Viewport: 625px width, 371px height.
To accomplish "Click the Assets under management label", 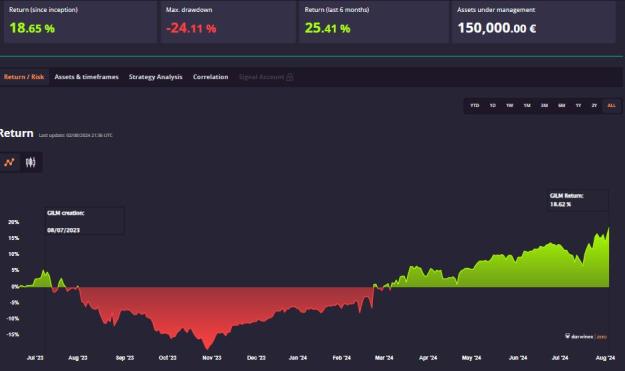I will point(496,10).
